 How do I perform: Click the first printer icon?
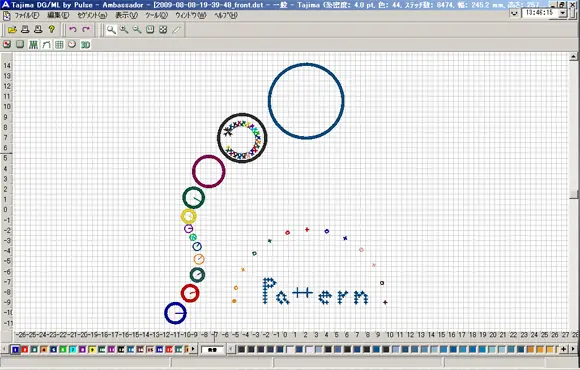25,30
